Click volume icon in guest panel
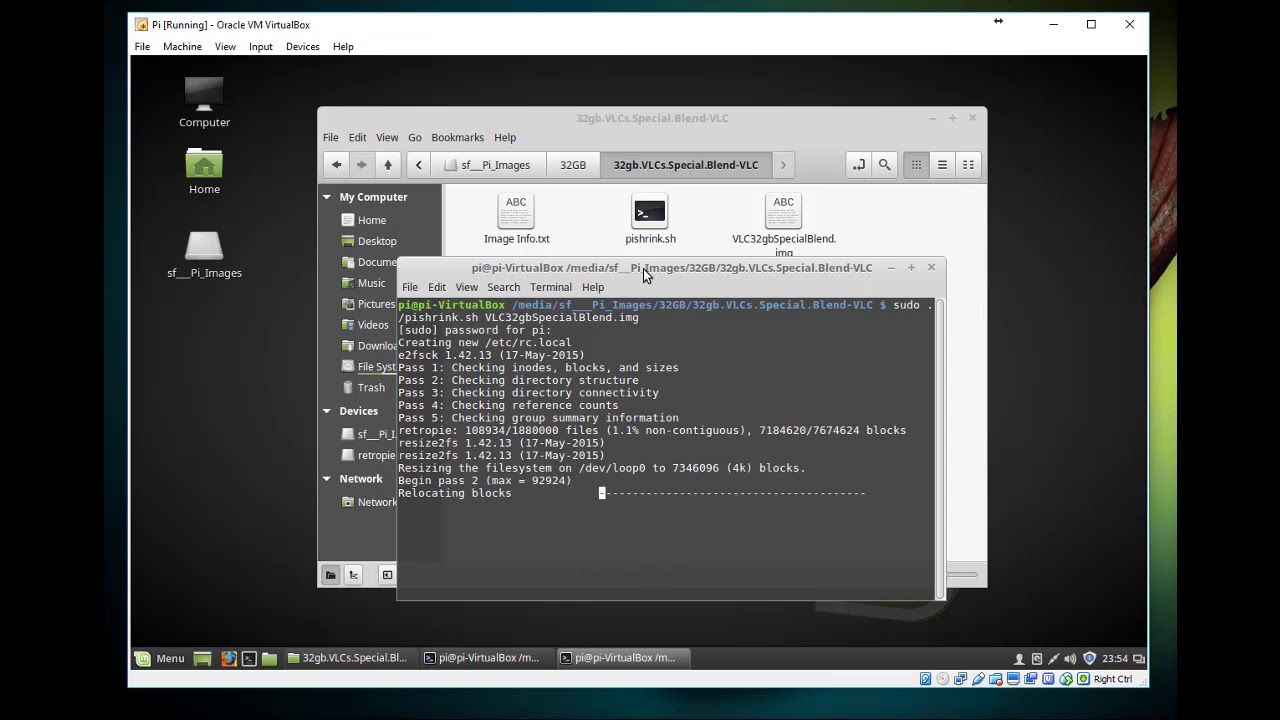The height and width of the screenshot is (720, 1280). pyautogui.click(x=1070, y=659)
